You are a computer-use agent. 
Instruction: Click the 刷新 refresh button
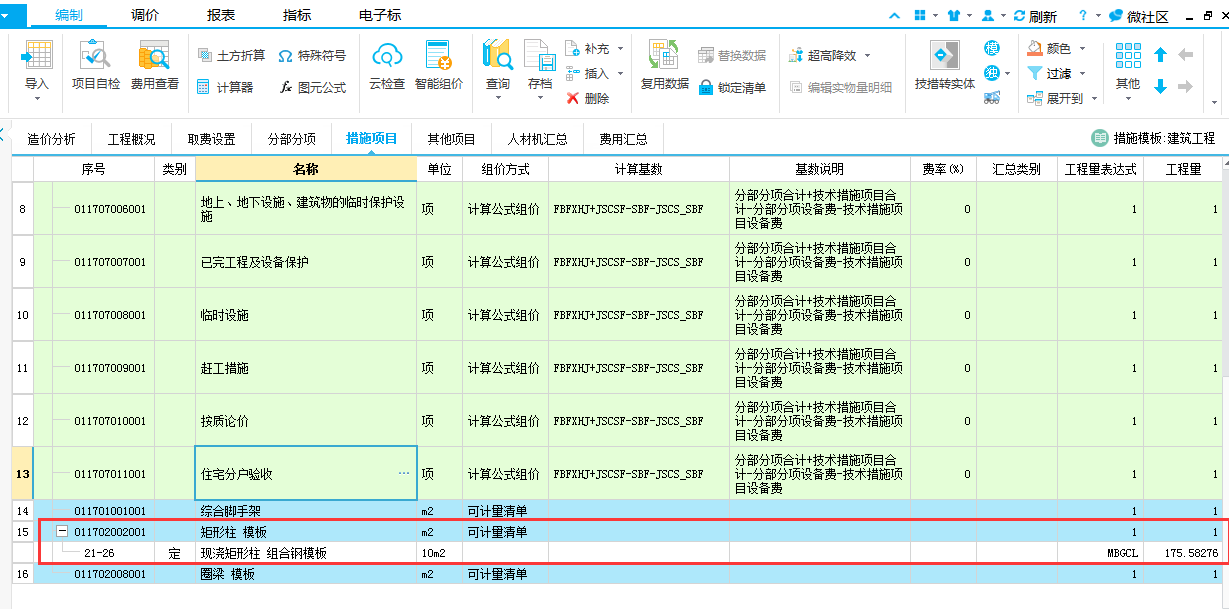(x=1035, y=16)
